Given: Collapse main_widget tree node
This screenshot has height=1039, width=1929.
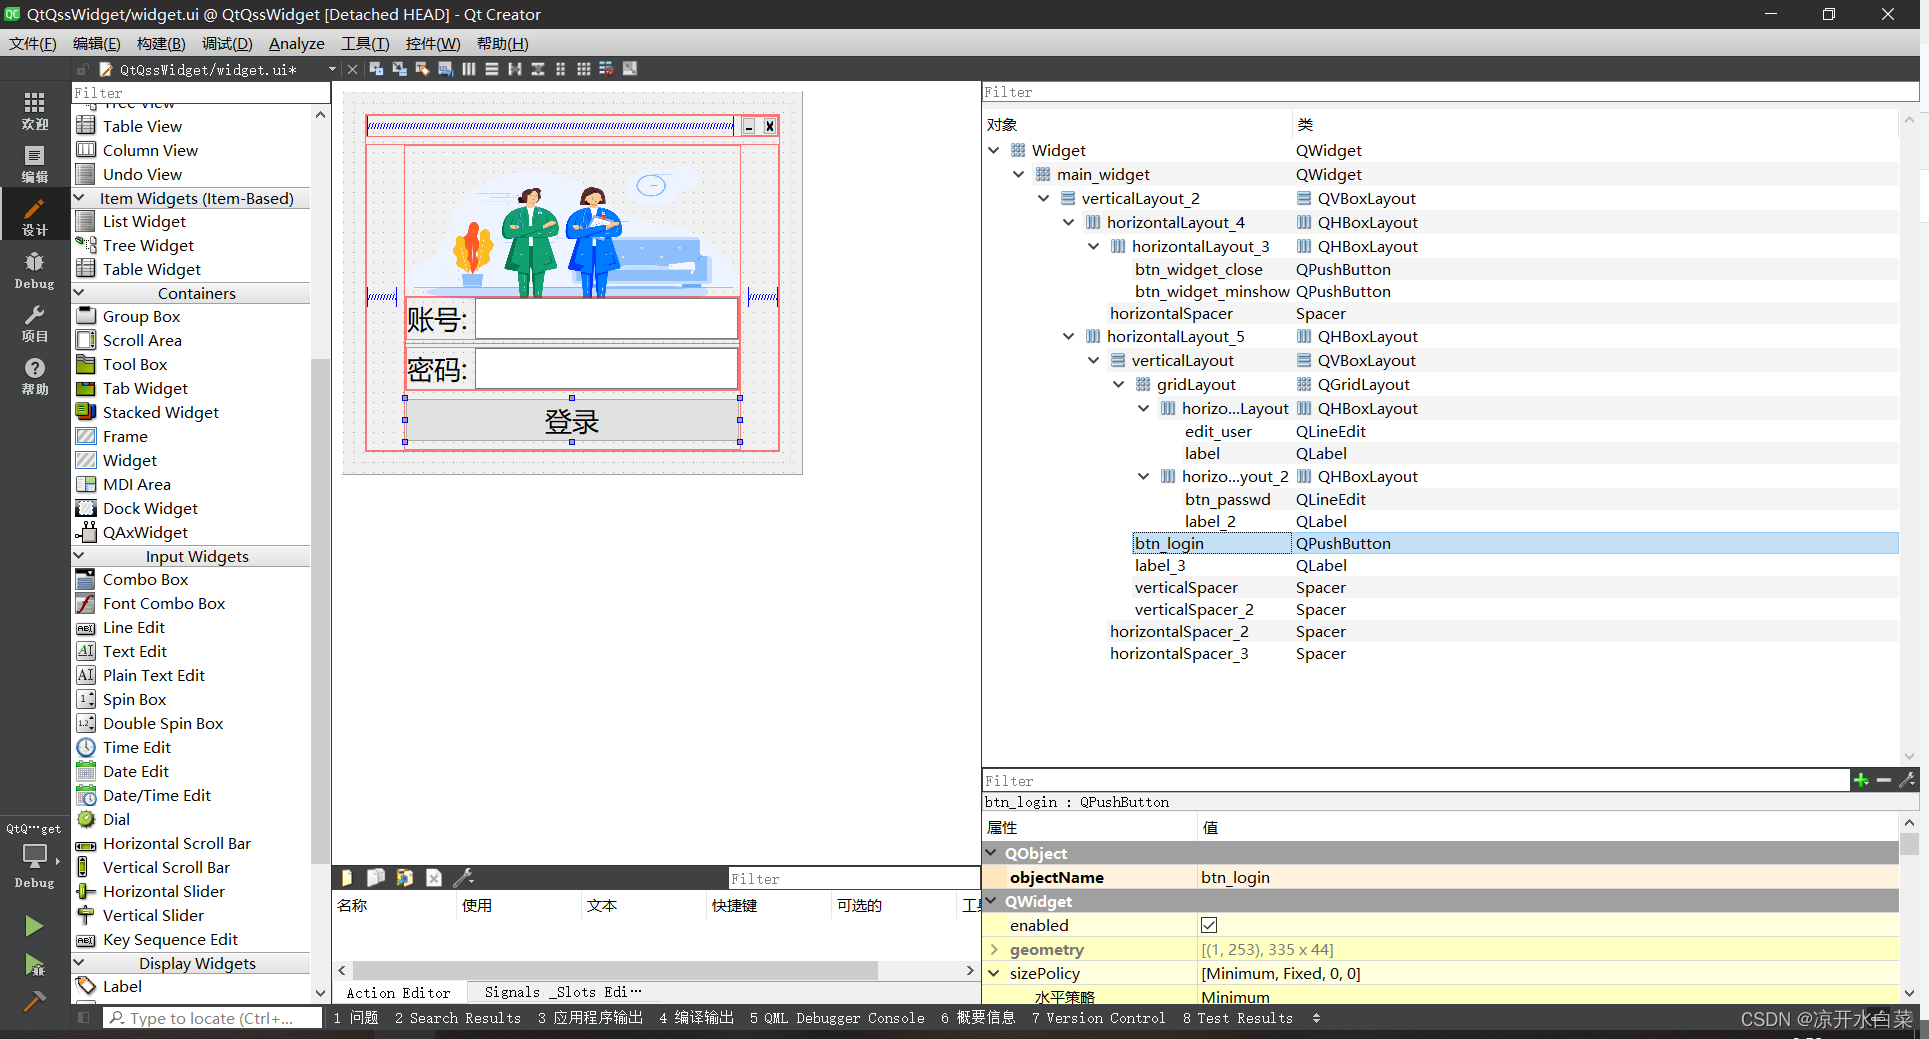Looking at the screenshot, I should point(1018,174).
